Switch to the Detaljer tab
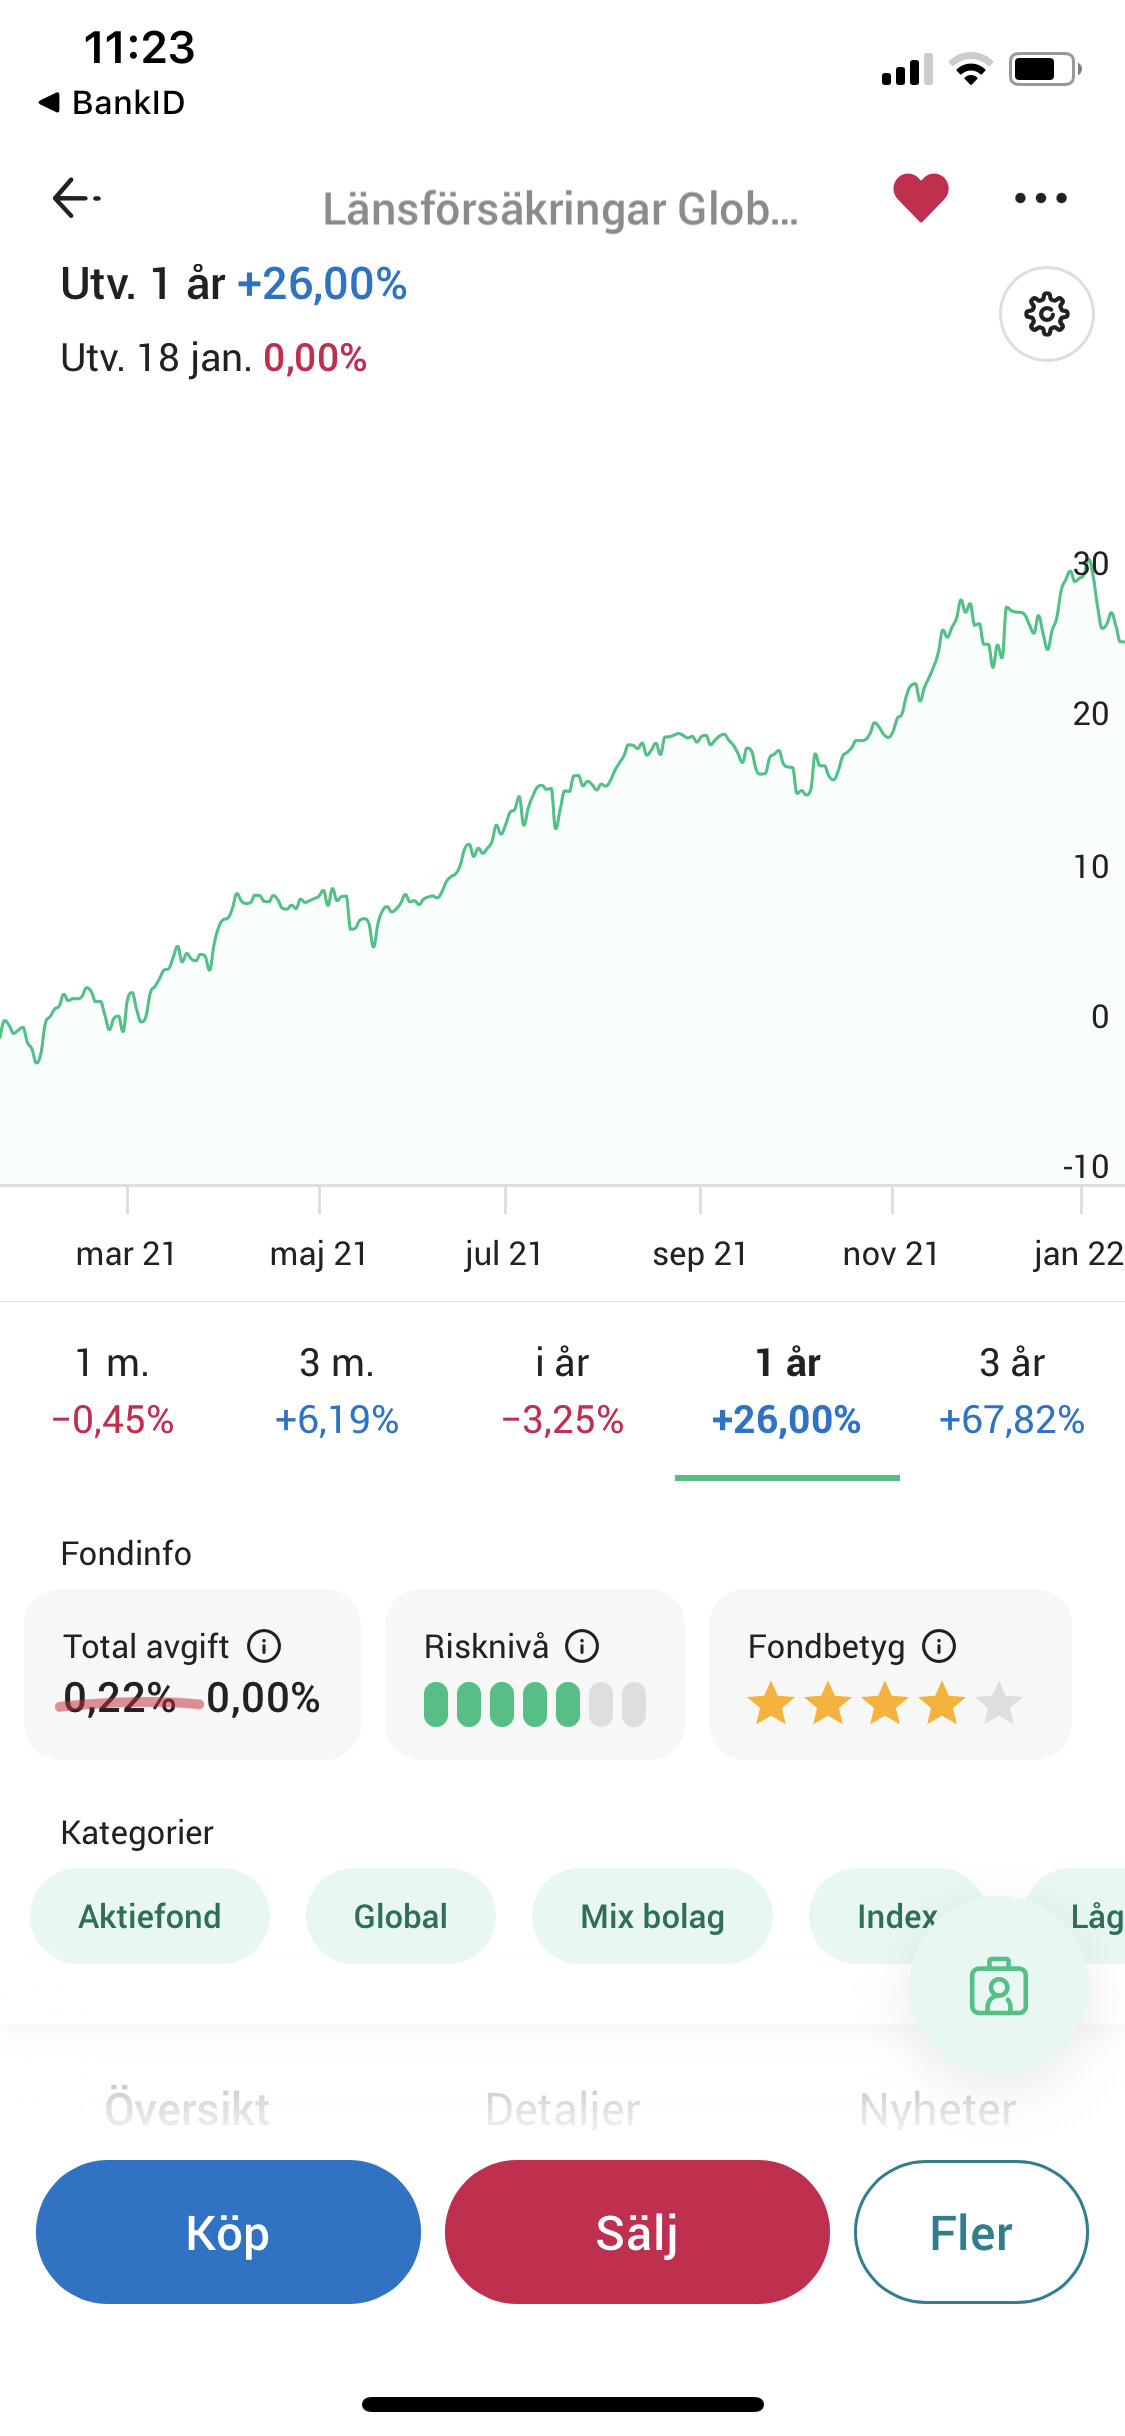This screenshot has width=1125, height=2436. click(562, 2108)
